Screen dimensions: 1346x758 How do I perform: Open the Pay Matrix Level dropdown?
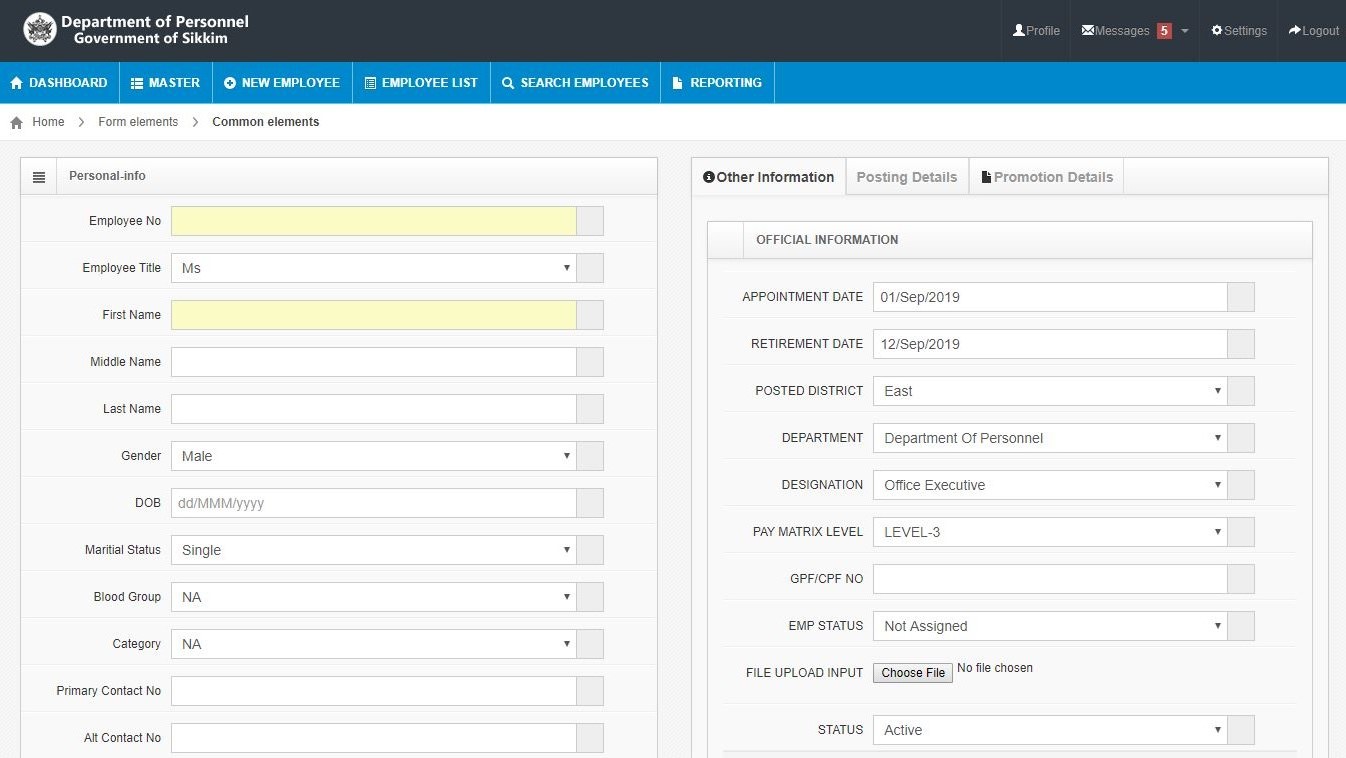click(x=1050, y=532)
